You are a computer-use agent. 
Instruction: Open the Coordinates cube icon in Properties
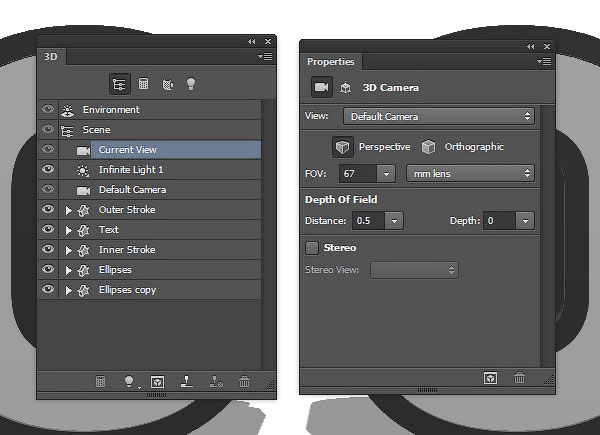pyautogui.click(x=346, y=87)
